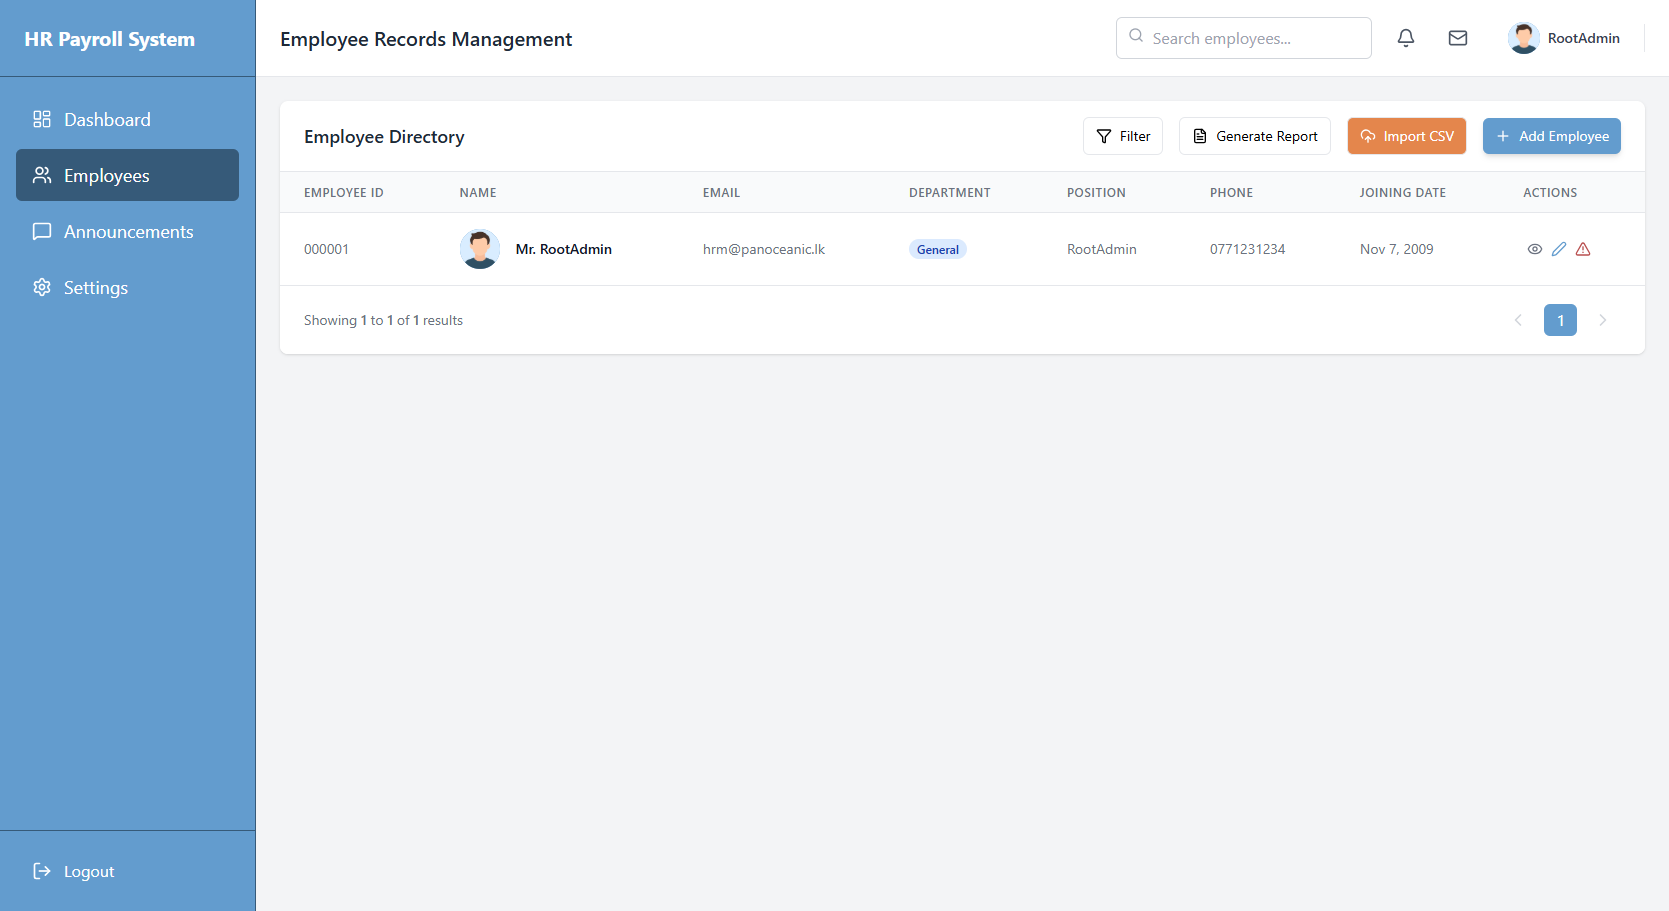Select the Dashboard icon in the sidebar

click(x=42, y=118)
